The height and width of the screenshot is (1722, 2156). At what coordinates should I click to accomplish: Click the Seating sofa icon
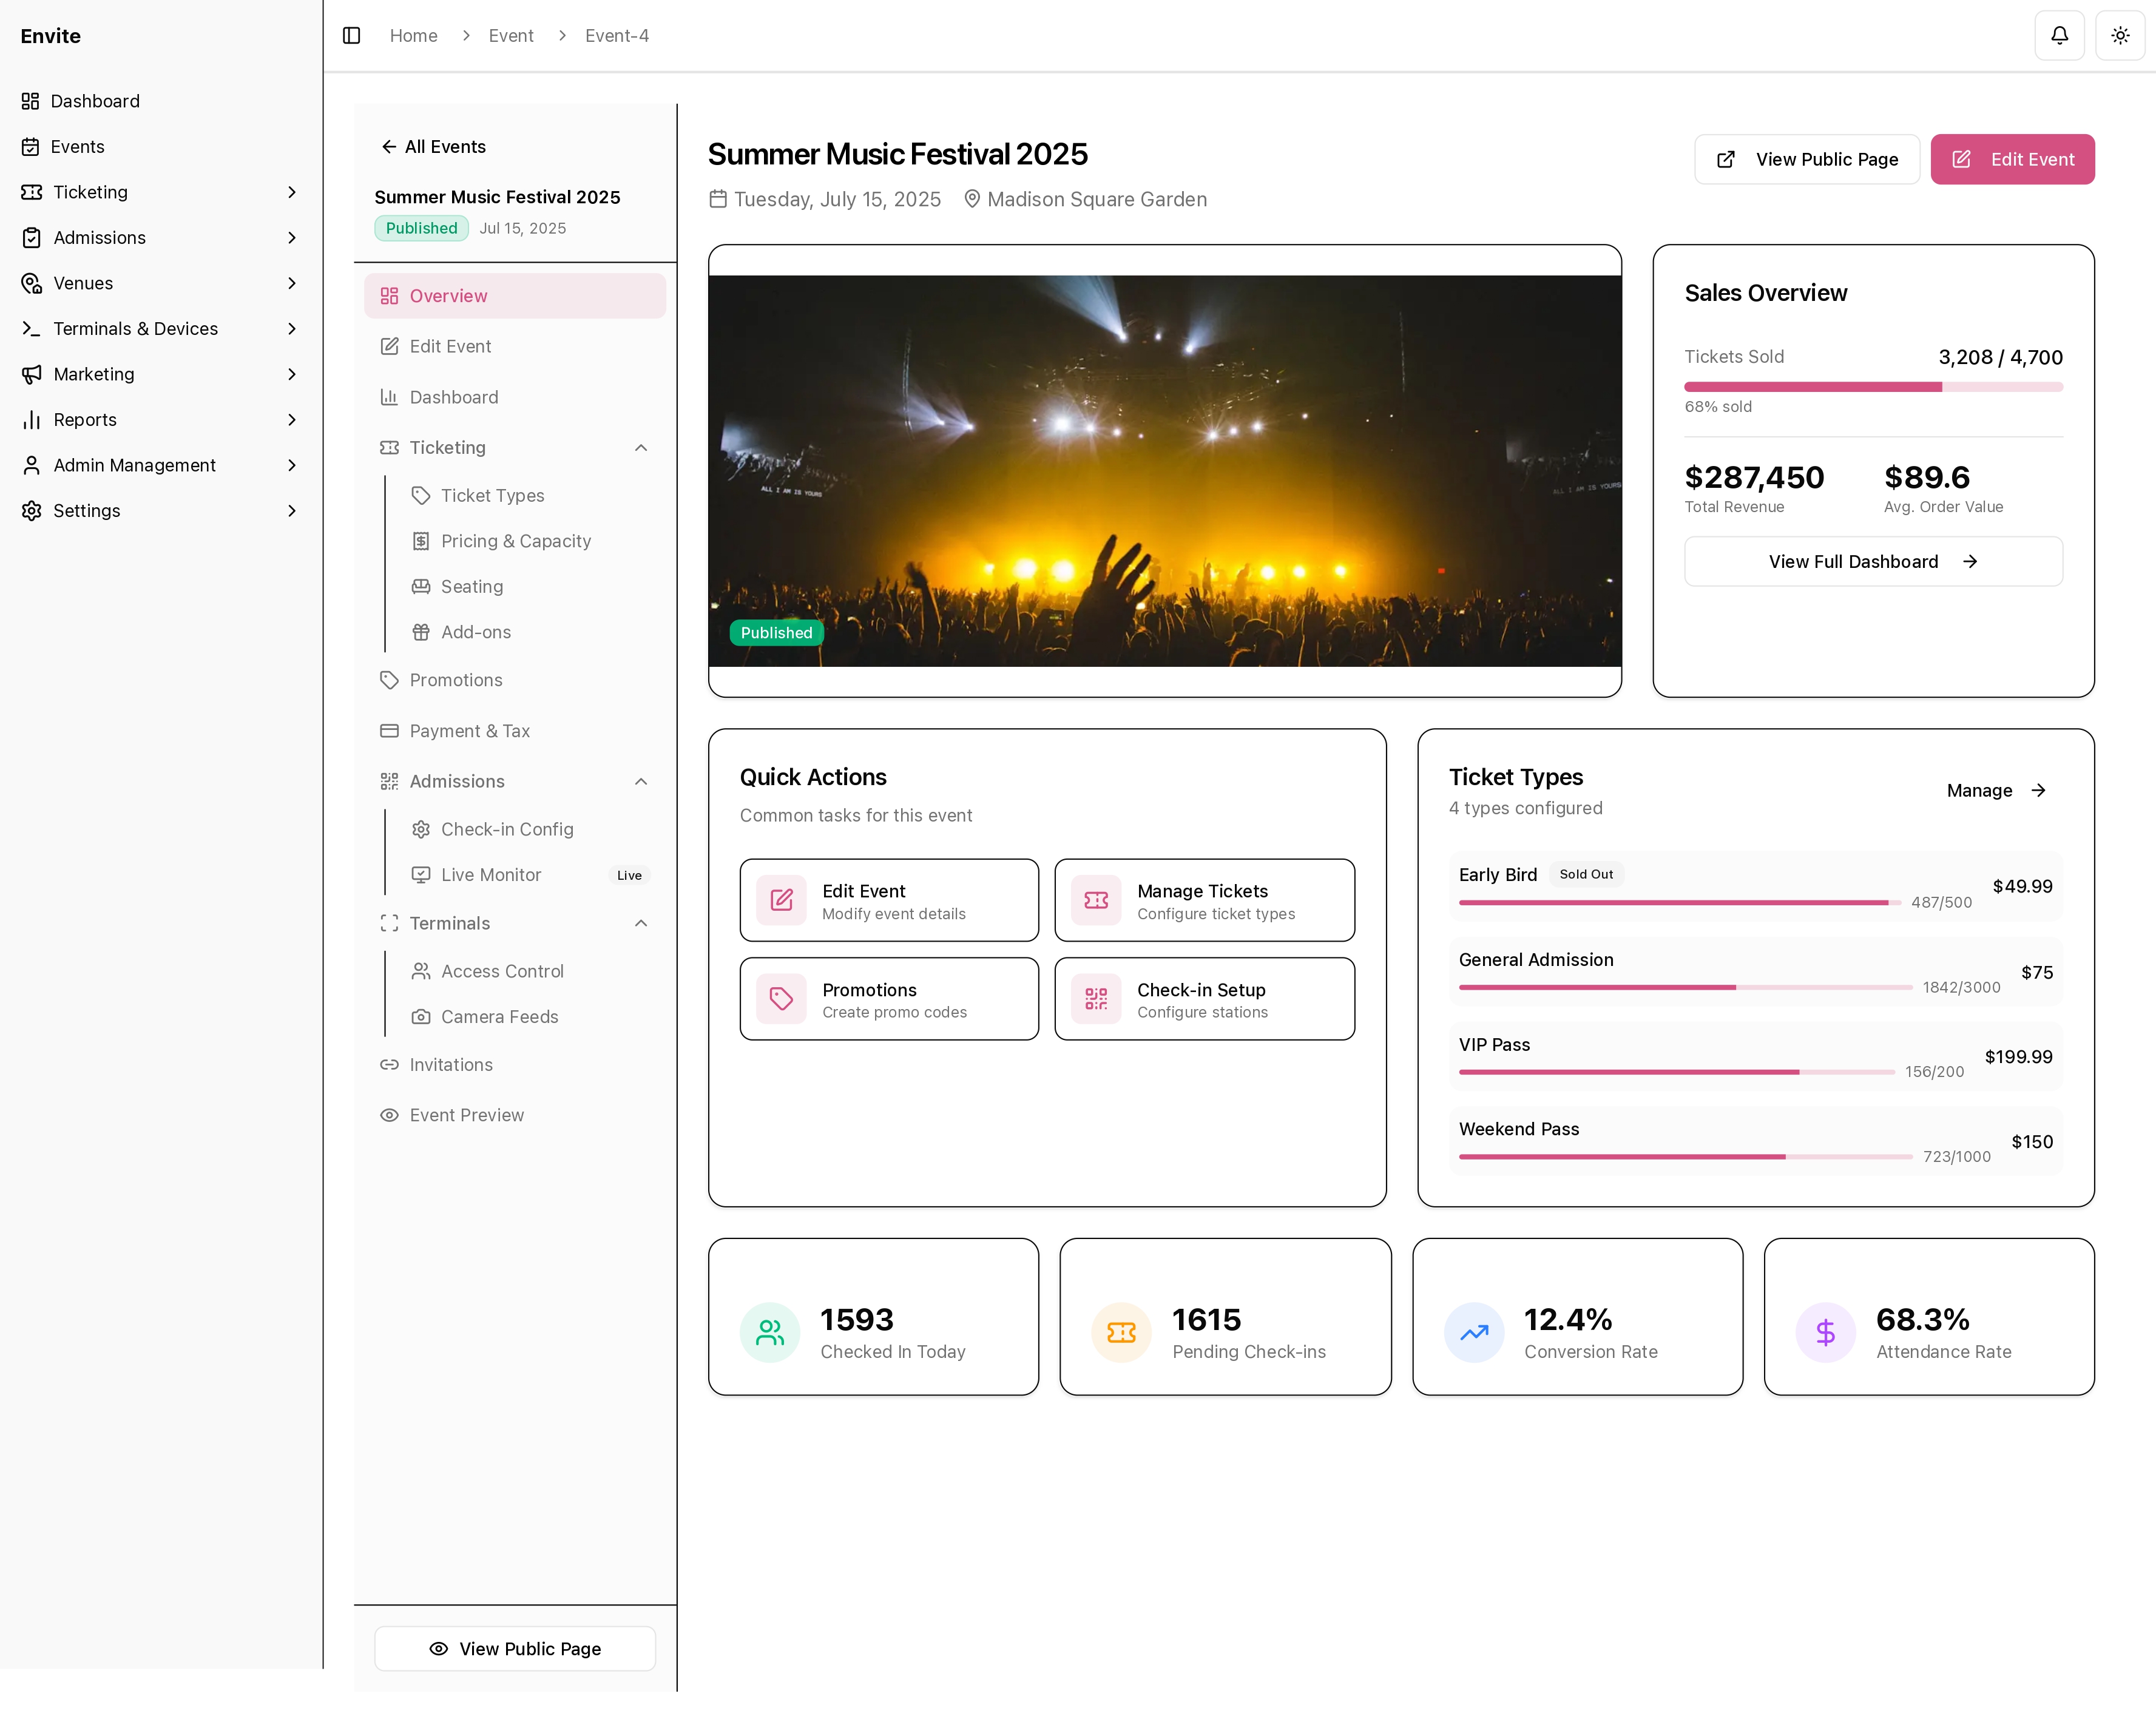(x=421, y=587)
